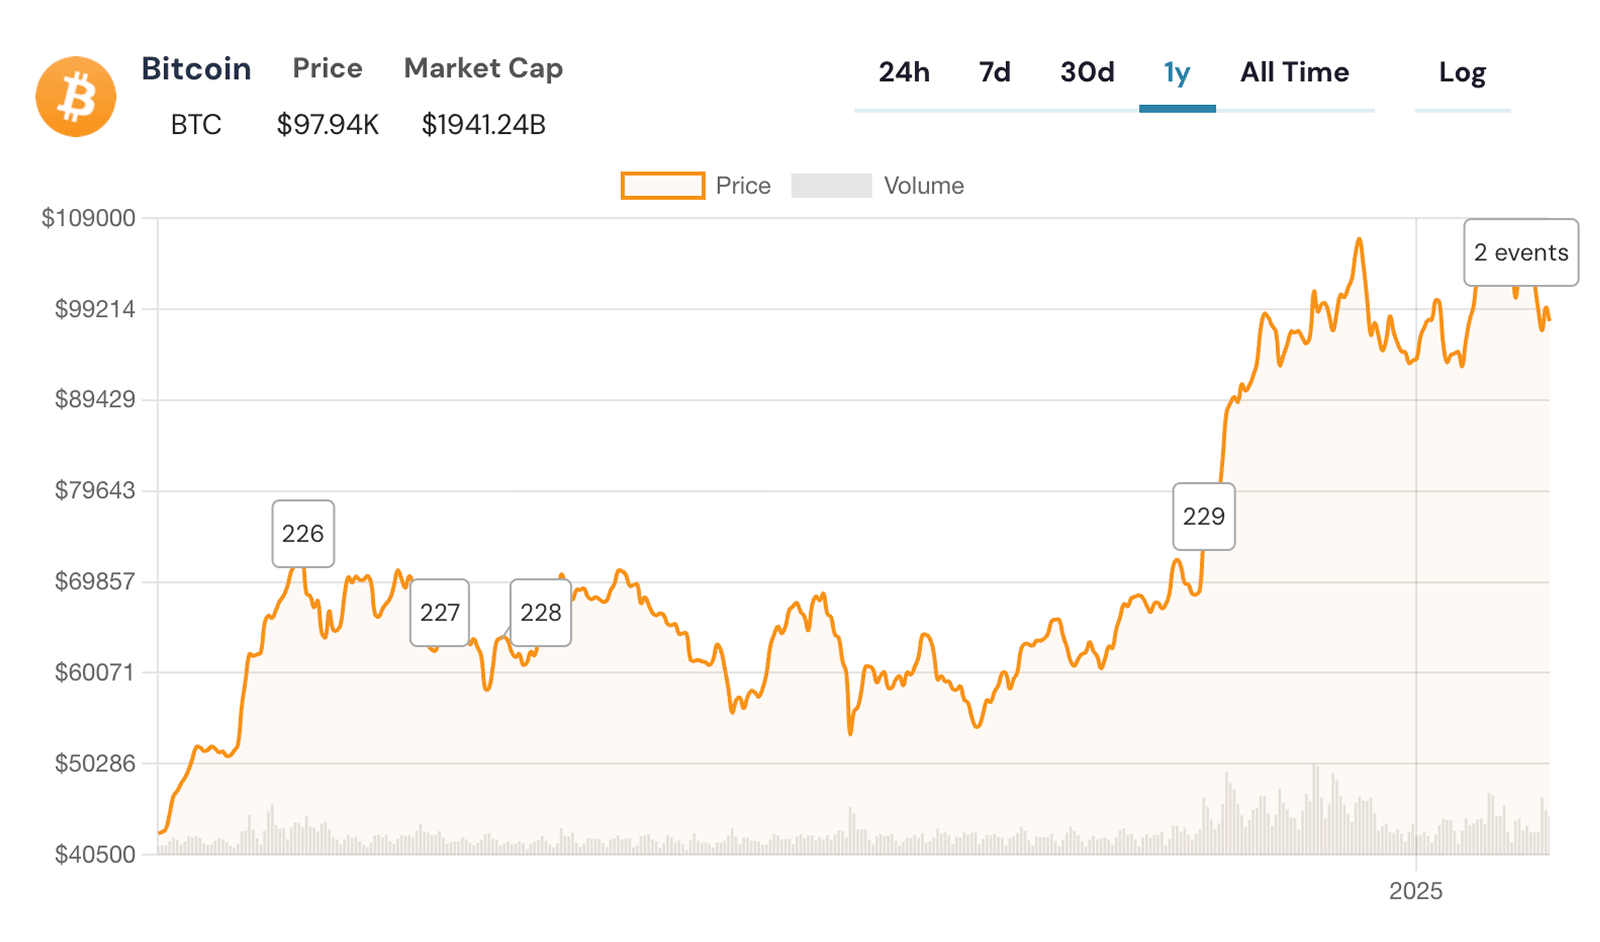Toggle the Log scale option

coord(1462,73)
